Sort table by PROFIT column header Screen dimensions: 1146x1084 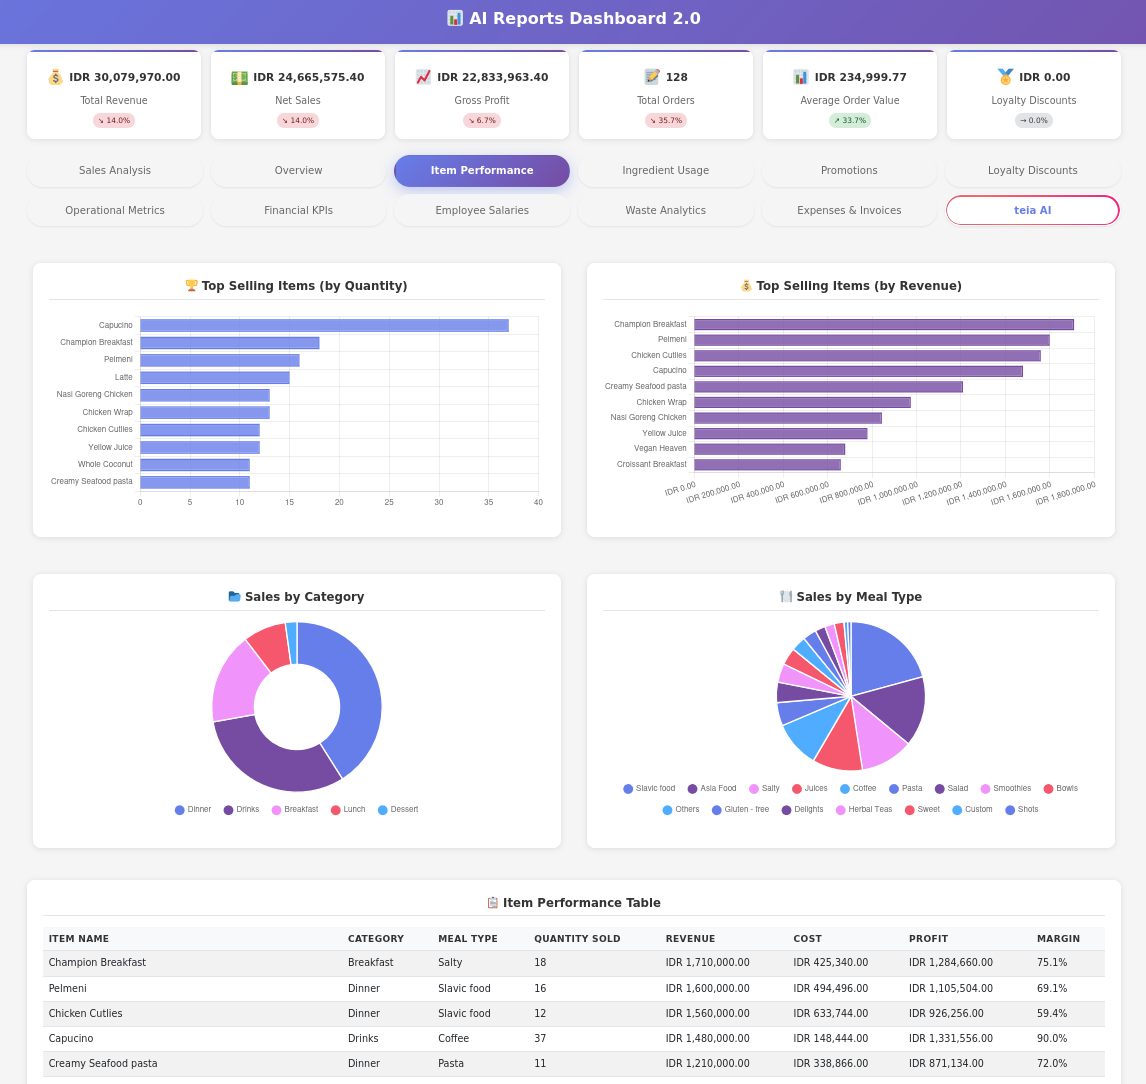[928, 939]
